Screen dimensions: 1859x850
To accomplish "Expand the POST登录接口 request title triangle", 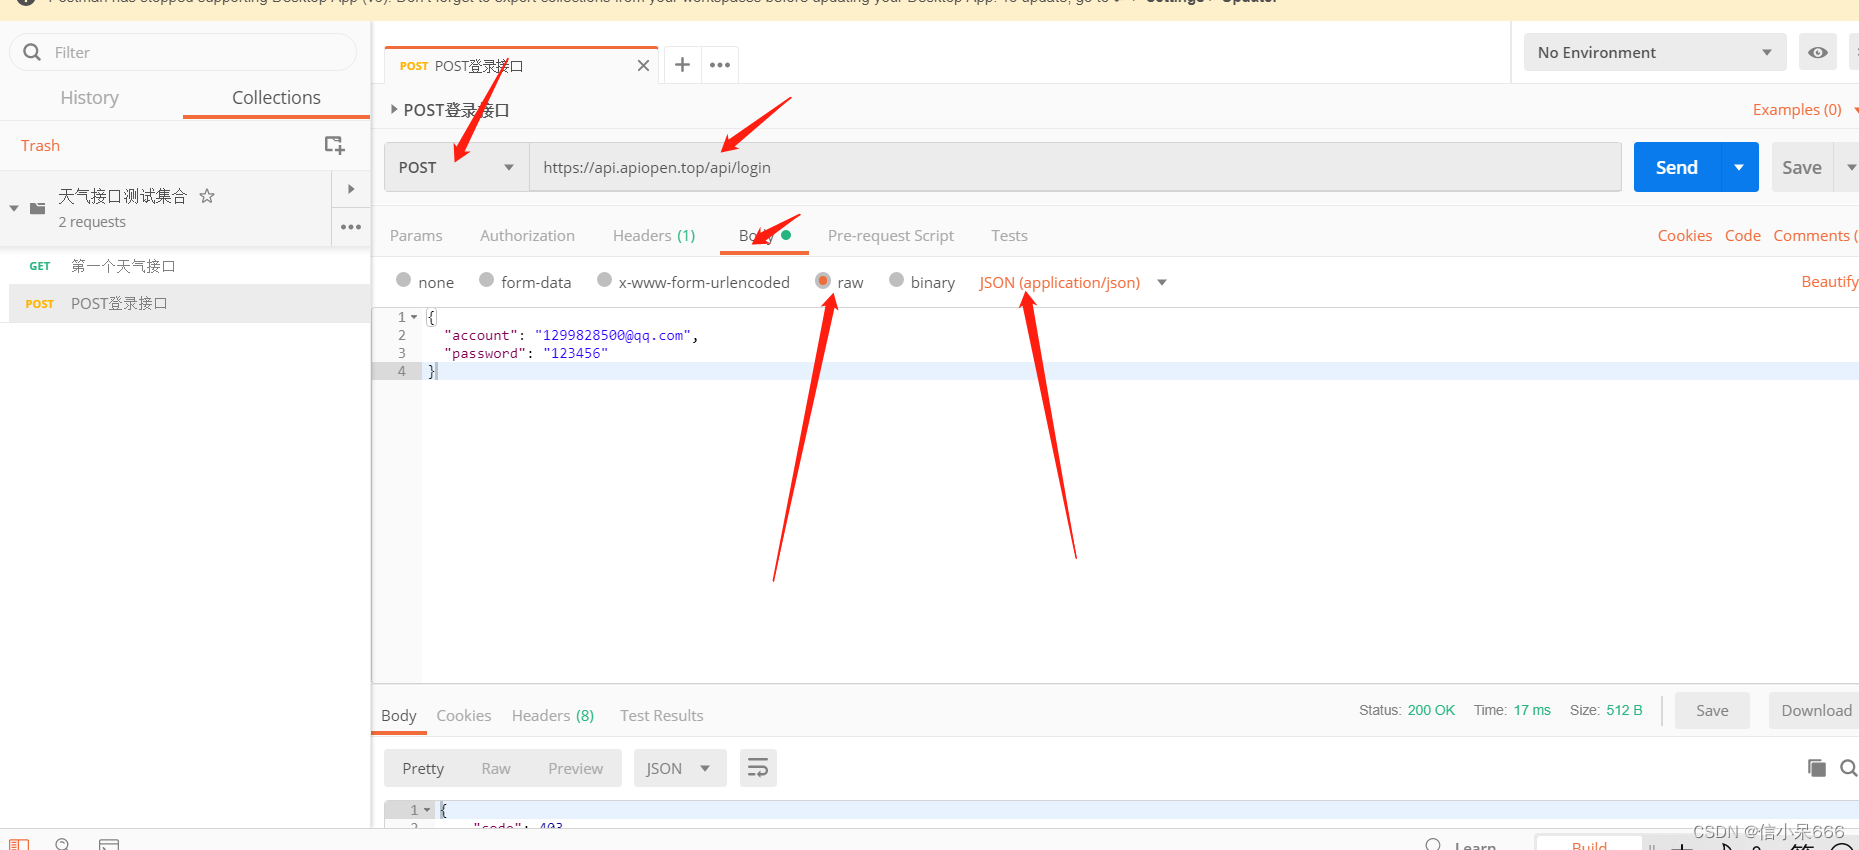I will pos(394,109).
